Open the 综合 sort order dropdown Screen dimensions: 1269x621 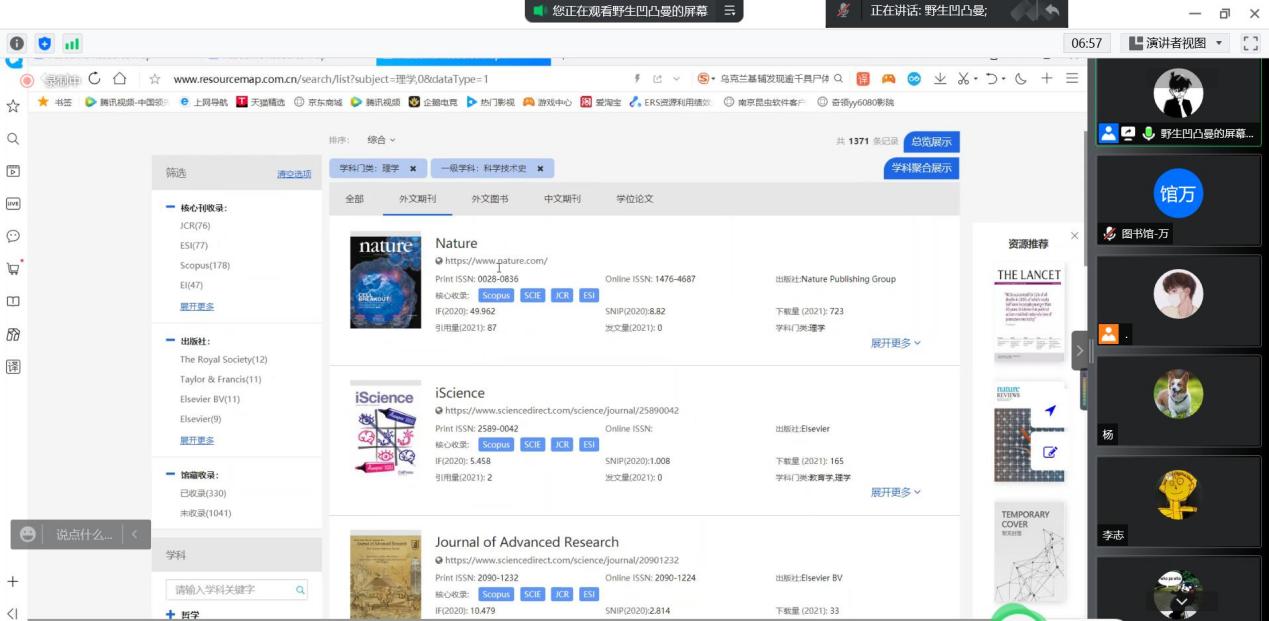pos(381,140)
